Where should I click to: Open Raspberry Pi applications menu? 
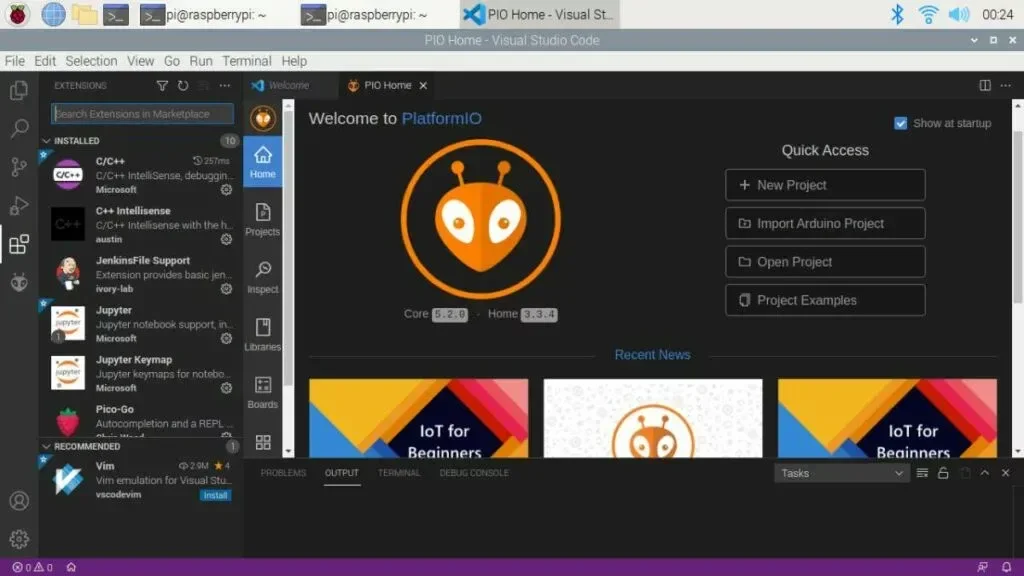[x=18, y=14]
